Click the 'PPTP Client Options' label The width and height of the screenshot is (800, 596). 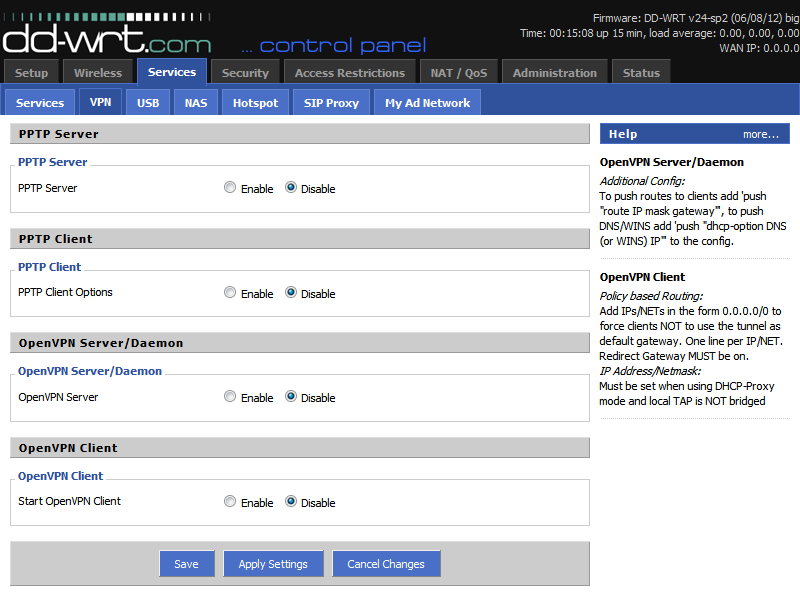[x=65, y=292]
